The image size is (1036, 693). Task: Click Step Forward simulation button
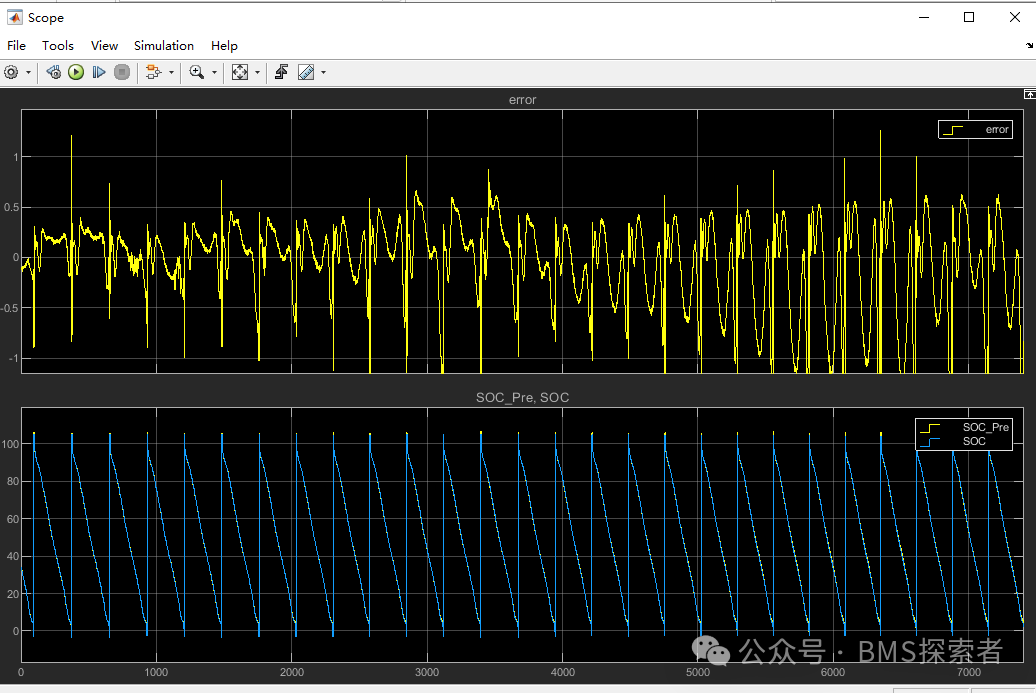[x=99, y=72]
